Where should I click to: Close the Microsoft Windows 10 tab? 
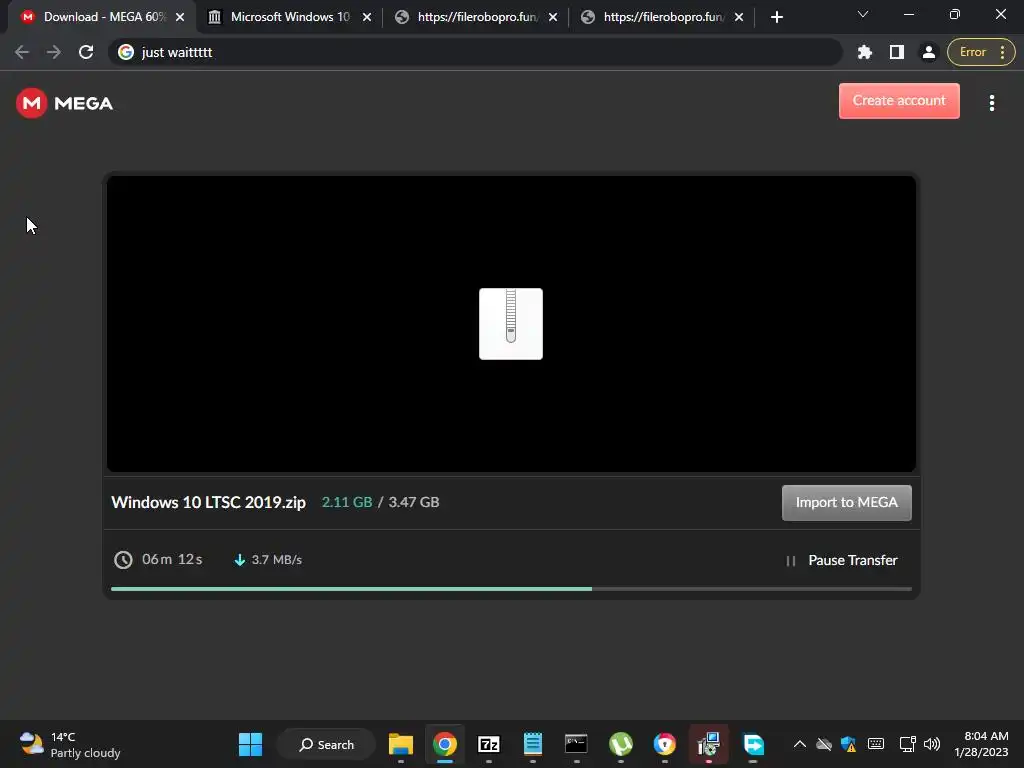tap(367, 17)
